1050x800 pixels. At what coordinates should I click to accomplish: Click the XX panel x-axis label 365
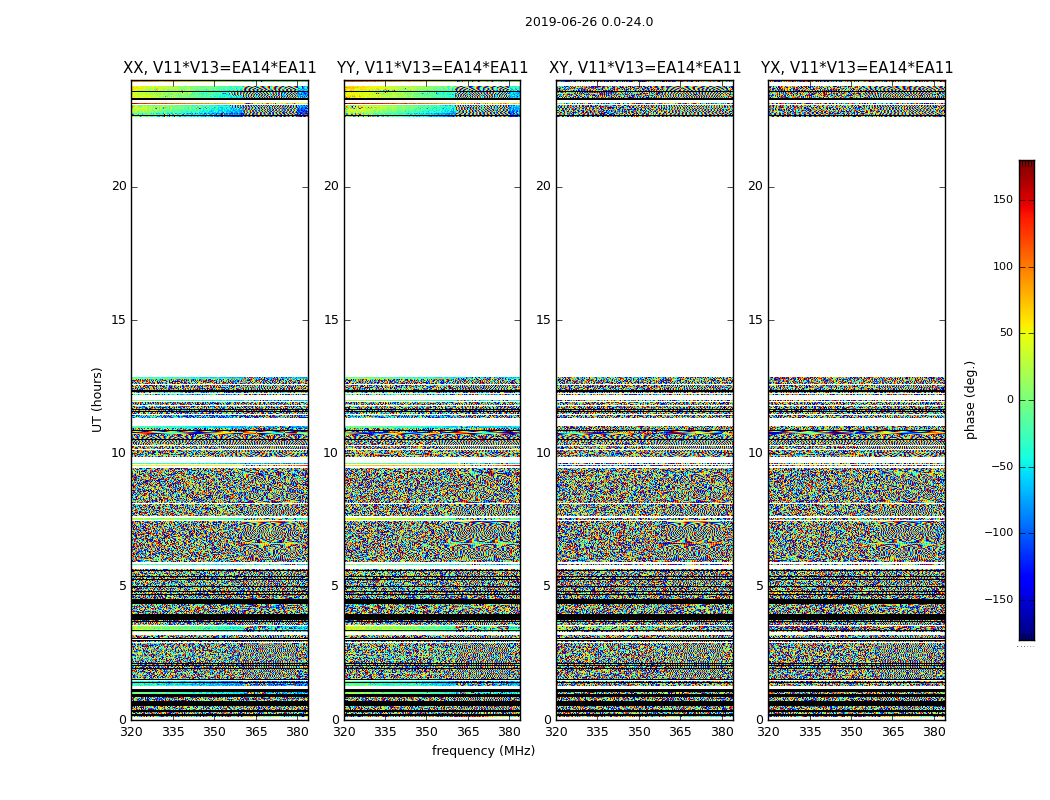pyautogui.click(x=256, y=732)
